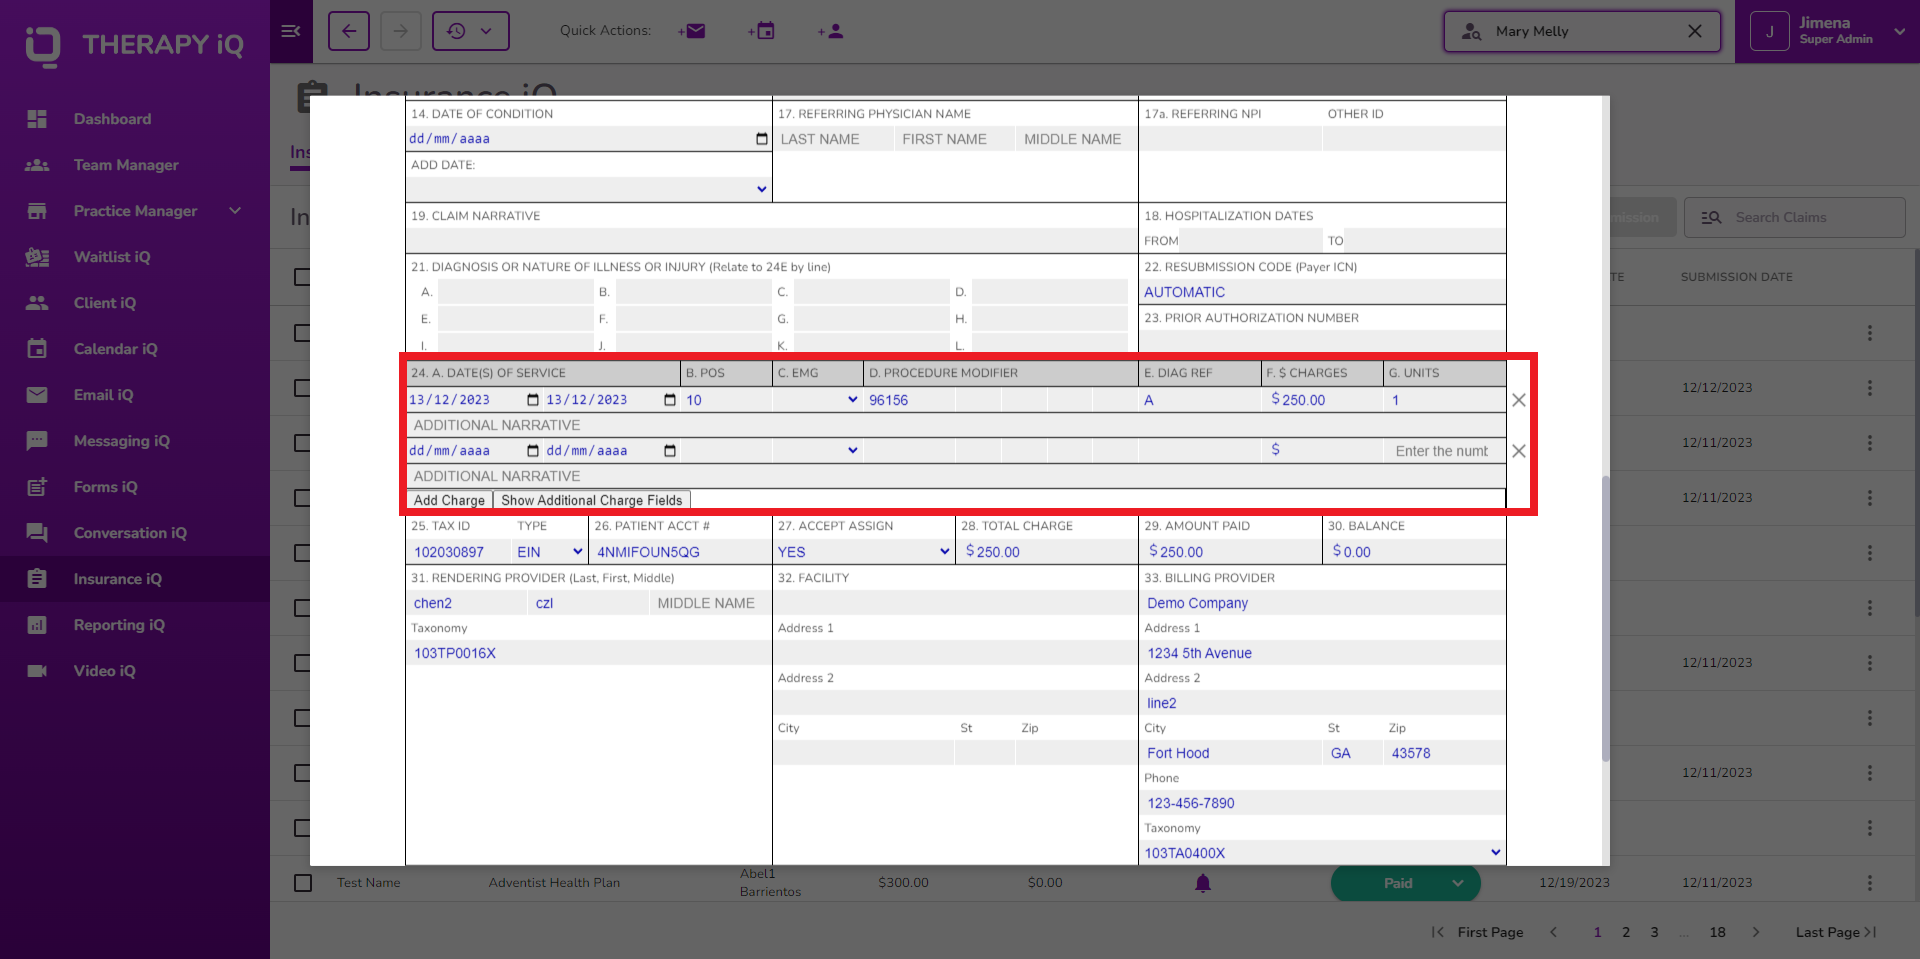The image size is (1920, 959).
Task: Open the ADD DATE dropdown
Action: (588, 189)
